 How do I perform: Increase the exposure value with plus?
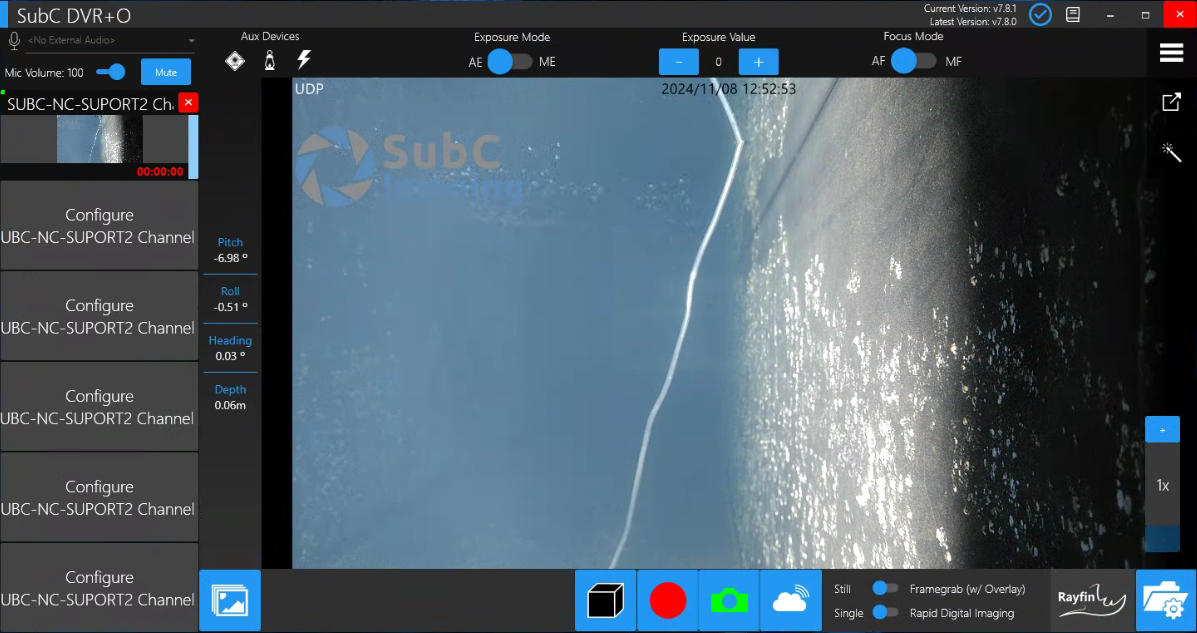(x=758, y=62)
